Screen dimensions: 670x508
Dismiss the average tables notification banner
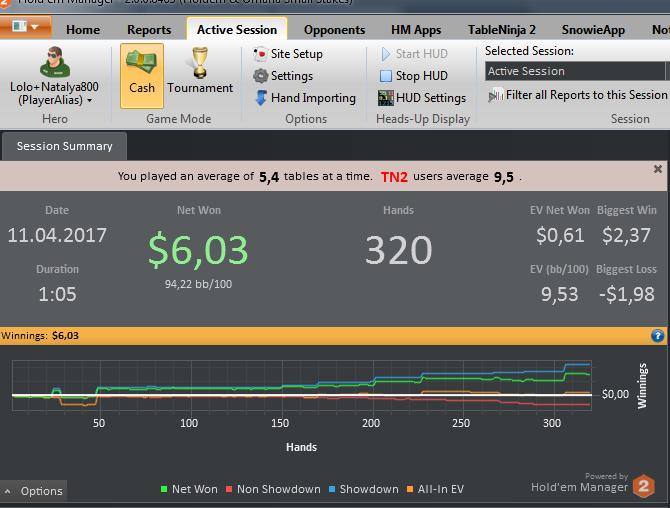coord(658,169)
